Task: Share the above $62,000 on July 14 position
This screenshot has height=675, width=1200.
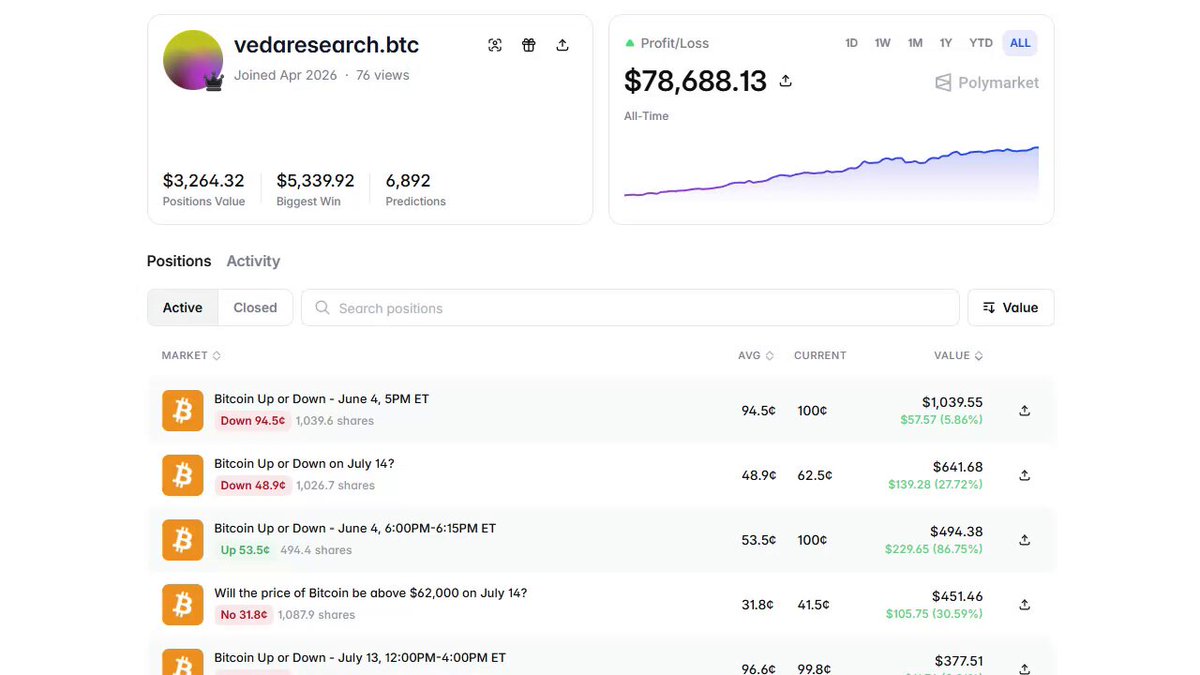Action: coord(1024,604)
